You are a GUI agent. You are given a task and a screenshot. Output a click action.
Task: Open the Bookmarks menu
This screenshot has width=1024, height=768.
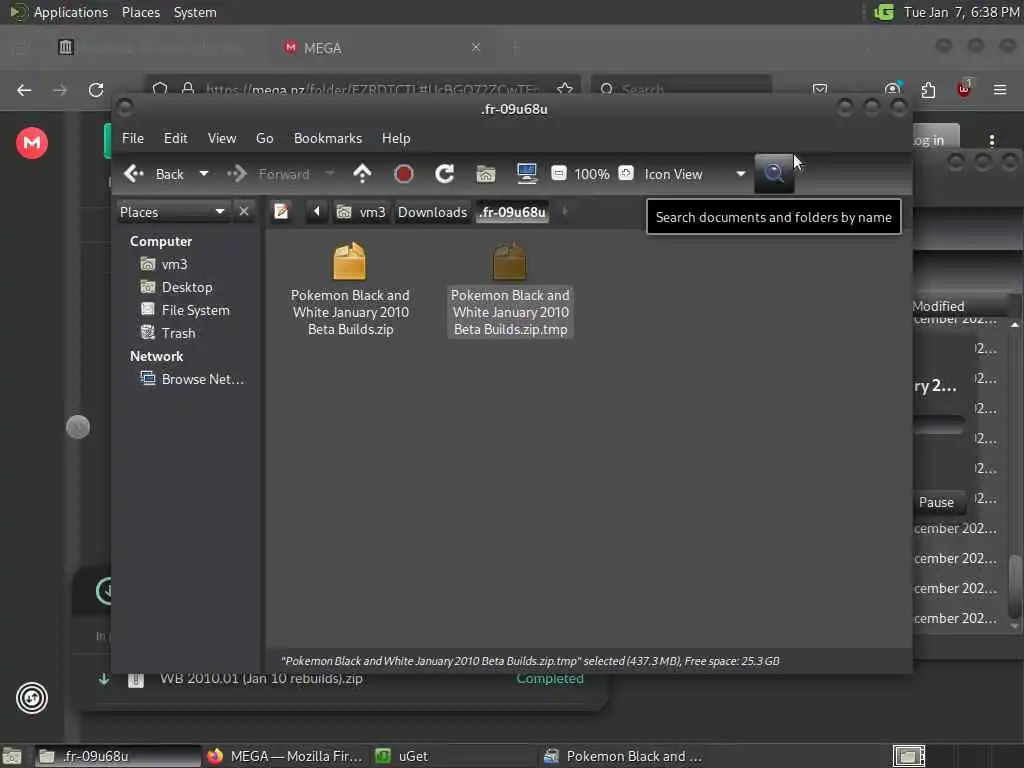328,138
